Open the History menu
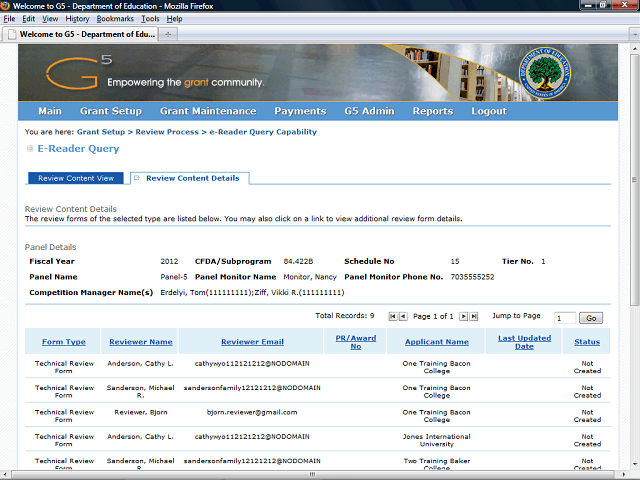The width and height of the screenshot is (640, 480). (77, 19)
